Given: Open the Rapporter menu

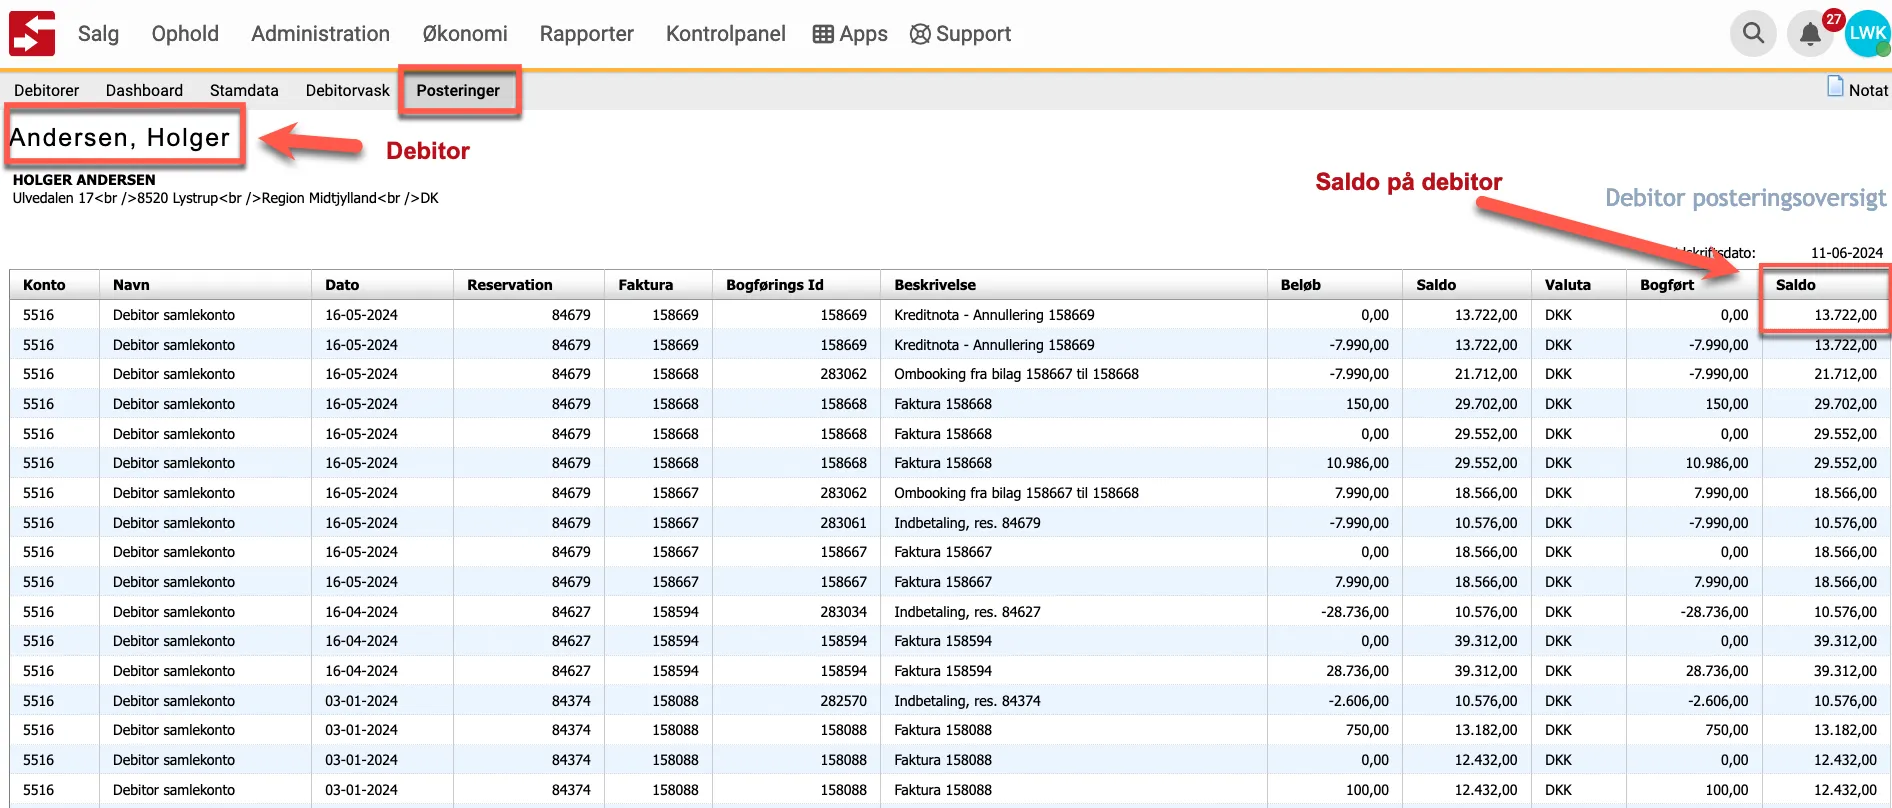Looking at the screenshot, I should pyautogui.click(x=587, y=34).
